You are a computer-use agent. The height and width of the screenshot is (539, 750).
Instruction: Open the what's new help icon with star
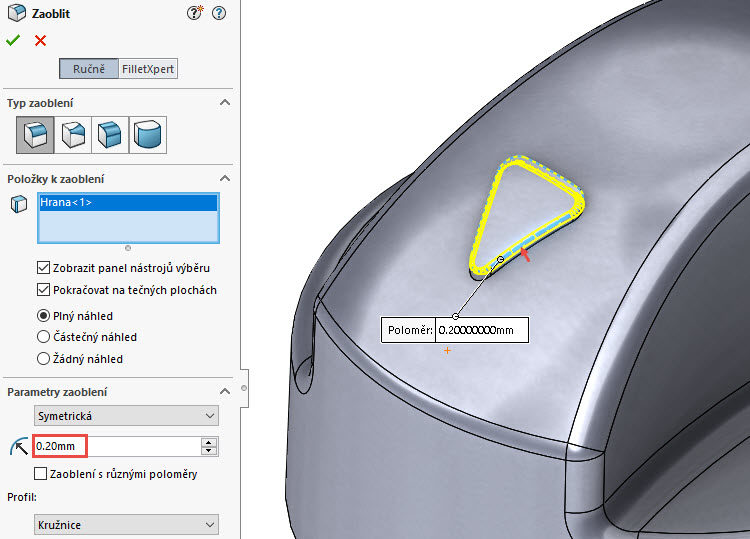195,13
